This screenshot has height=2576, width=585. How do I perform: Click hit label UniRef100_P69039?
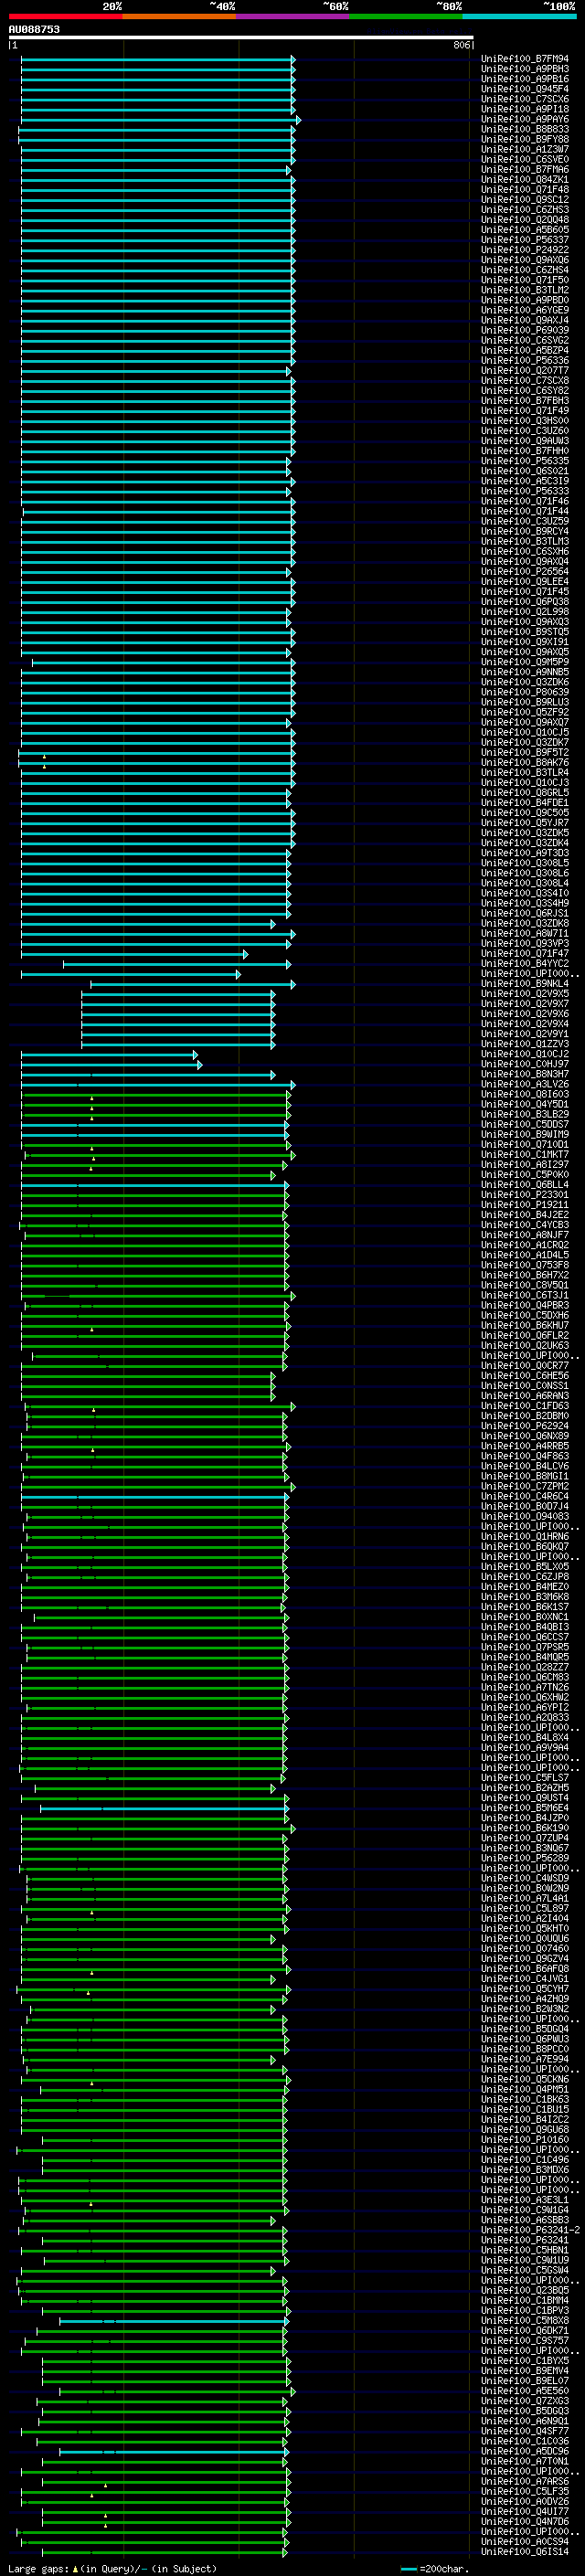pos(525,330)
